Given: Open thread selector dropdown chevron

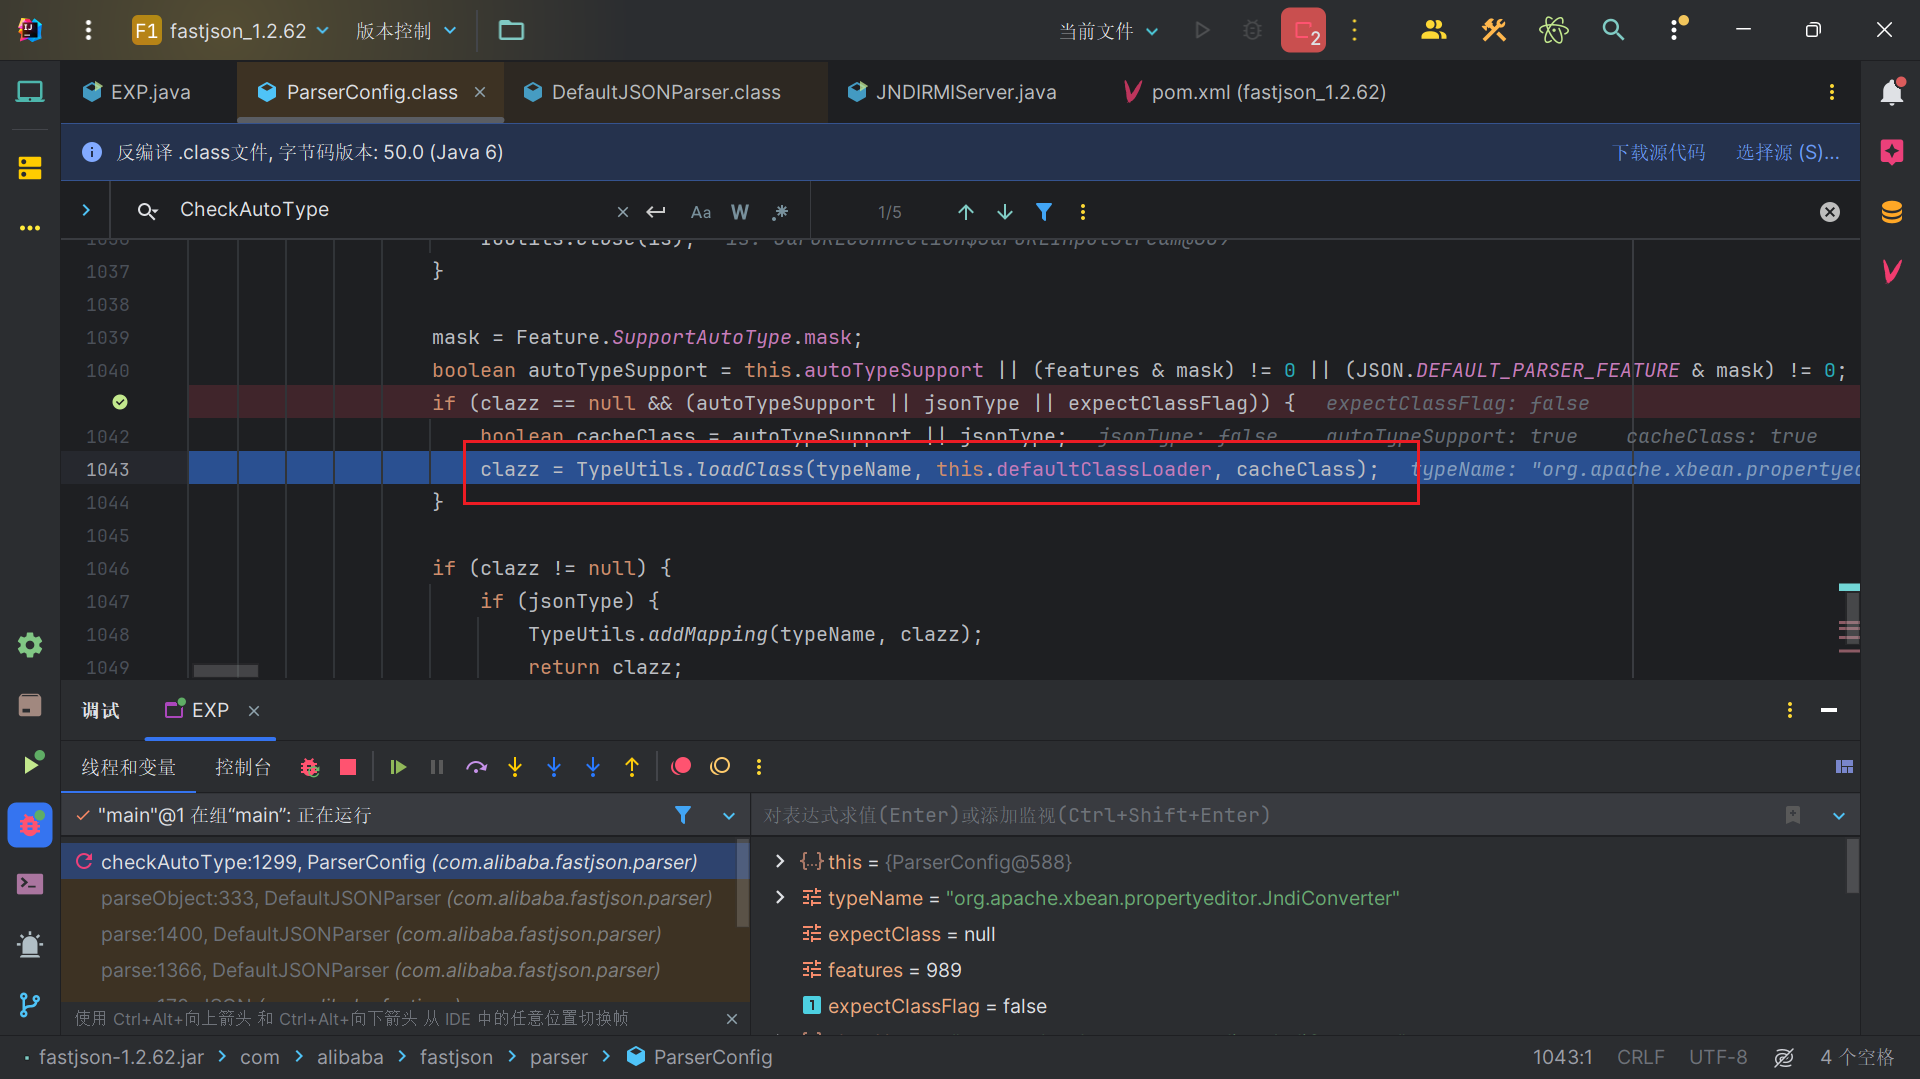Looking at the screenshot, I should 729,816.
